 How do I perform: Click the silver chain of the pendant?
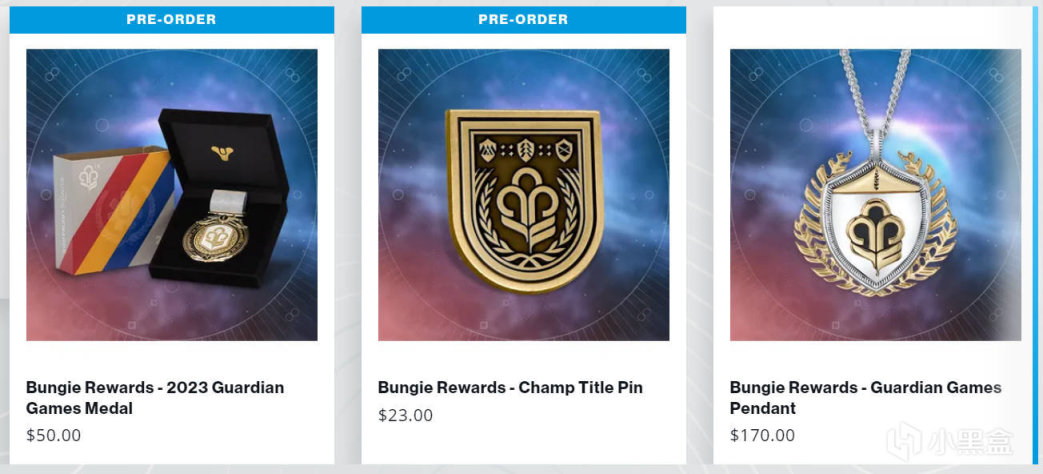(x=875, y=85)
